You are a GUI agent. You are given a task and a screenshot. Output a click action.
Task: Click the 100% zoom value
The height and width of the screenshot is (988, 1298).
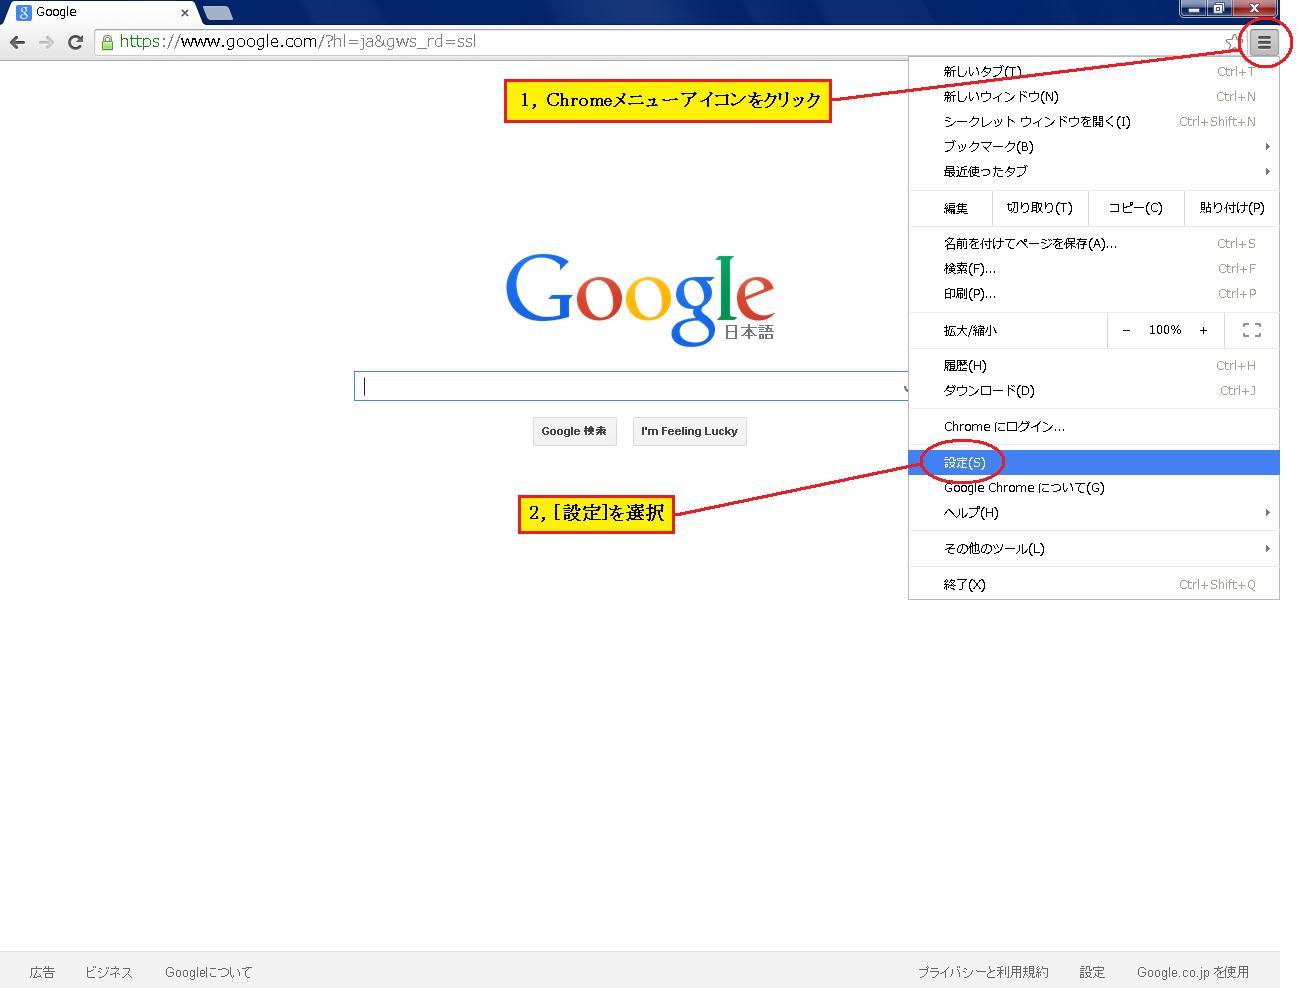(1165, 330)
